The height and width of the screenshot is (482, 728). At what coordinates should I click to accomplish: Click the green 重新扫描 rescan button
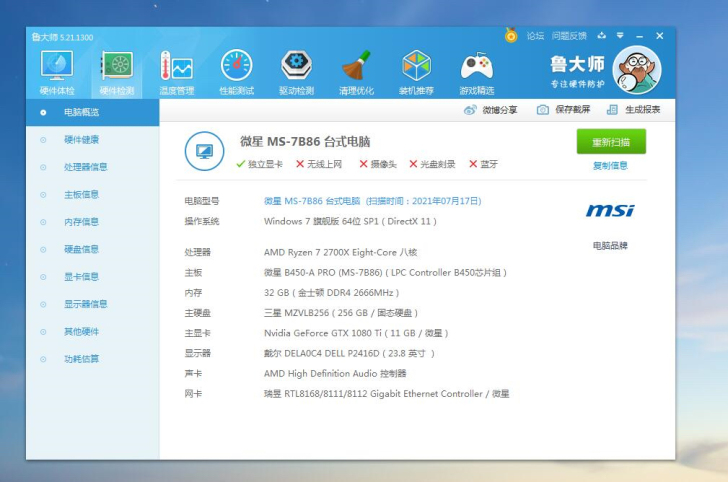pos(611,142)
